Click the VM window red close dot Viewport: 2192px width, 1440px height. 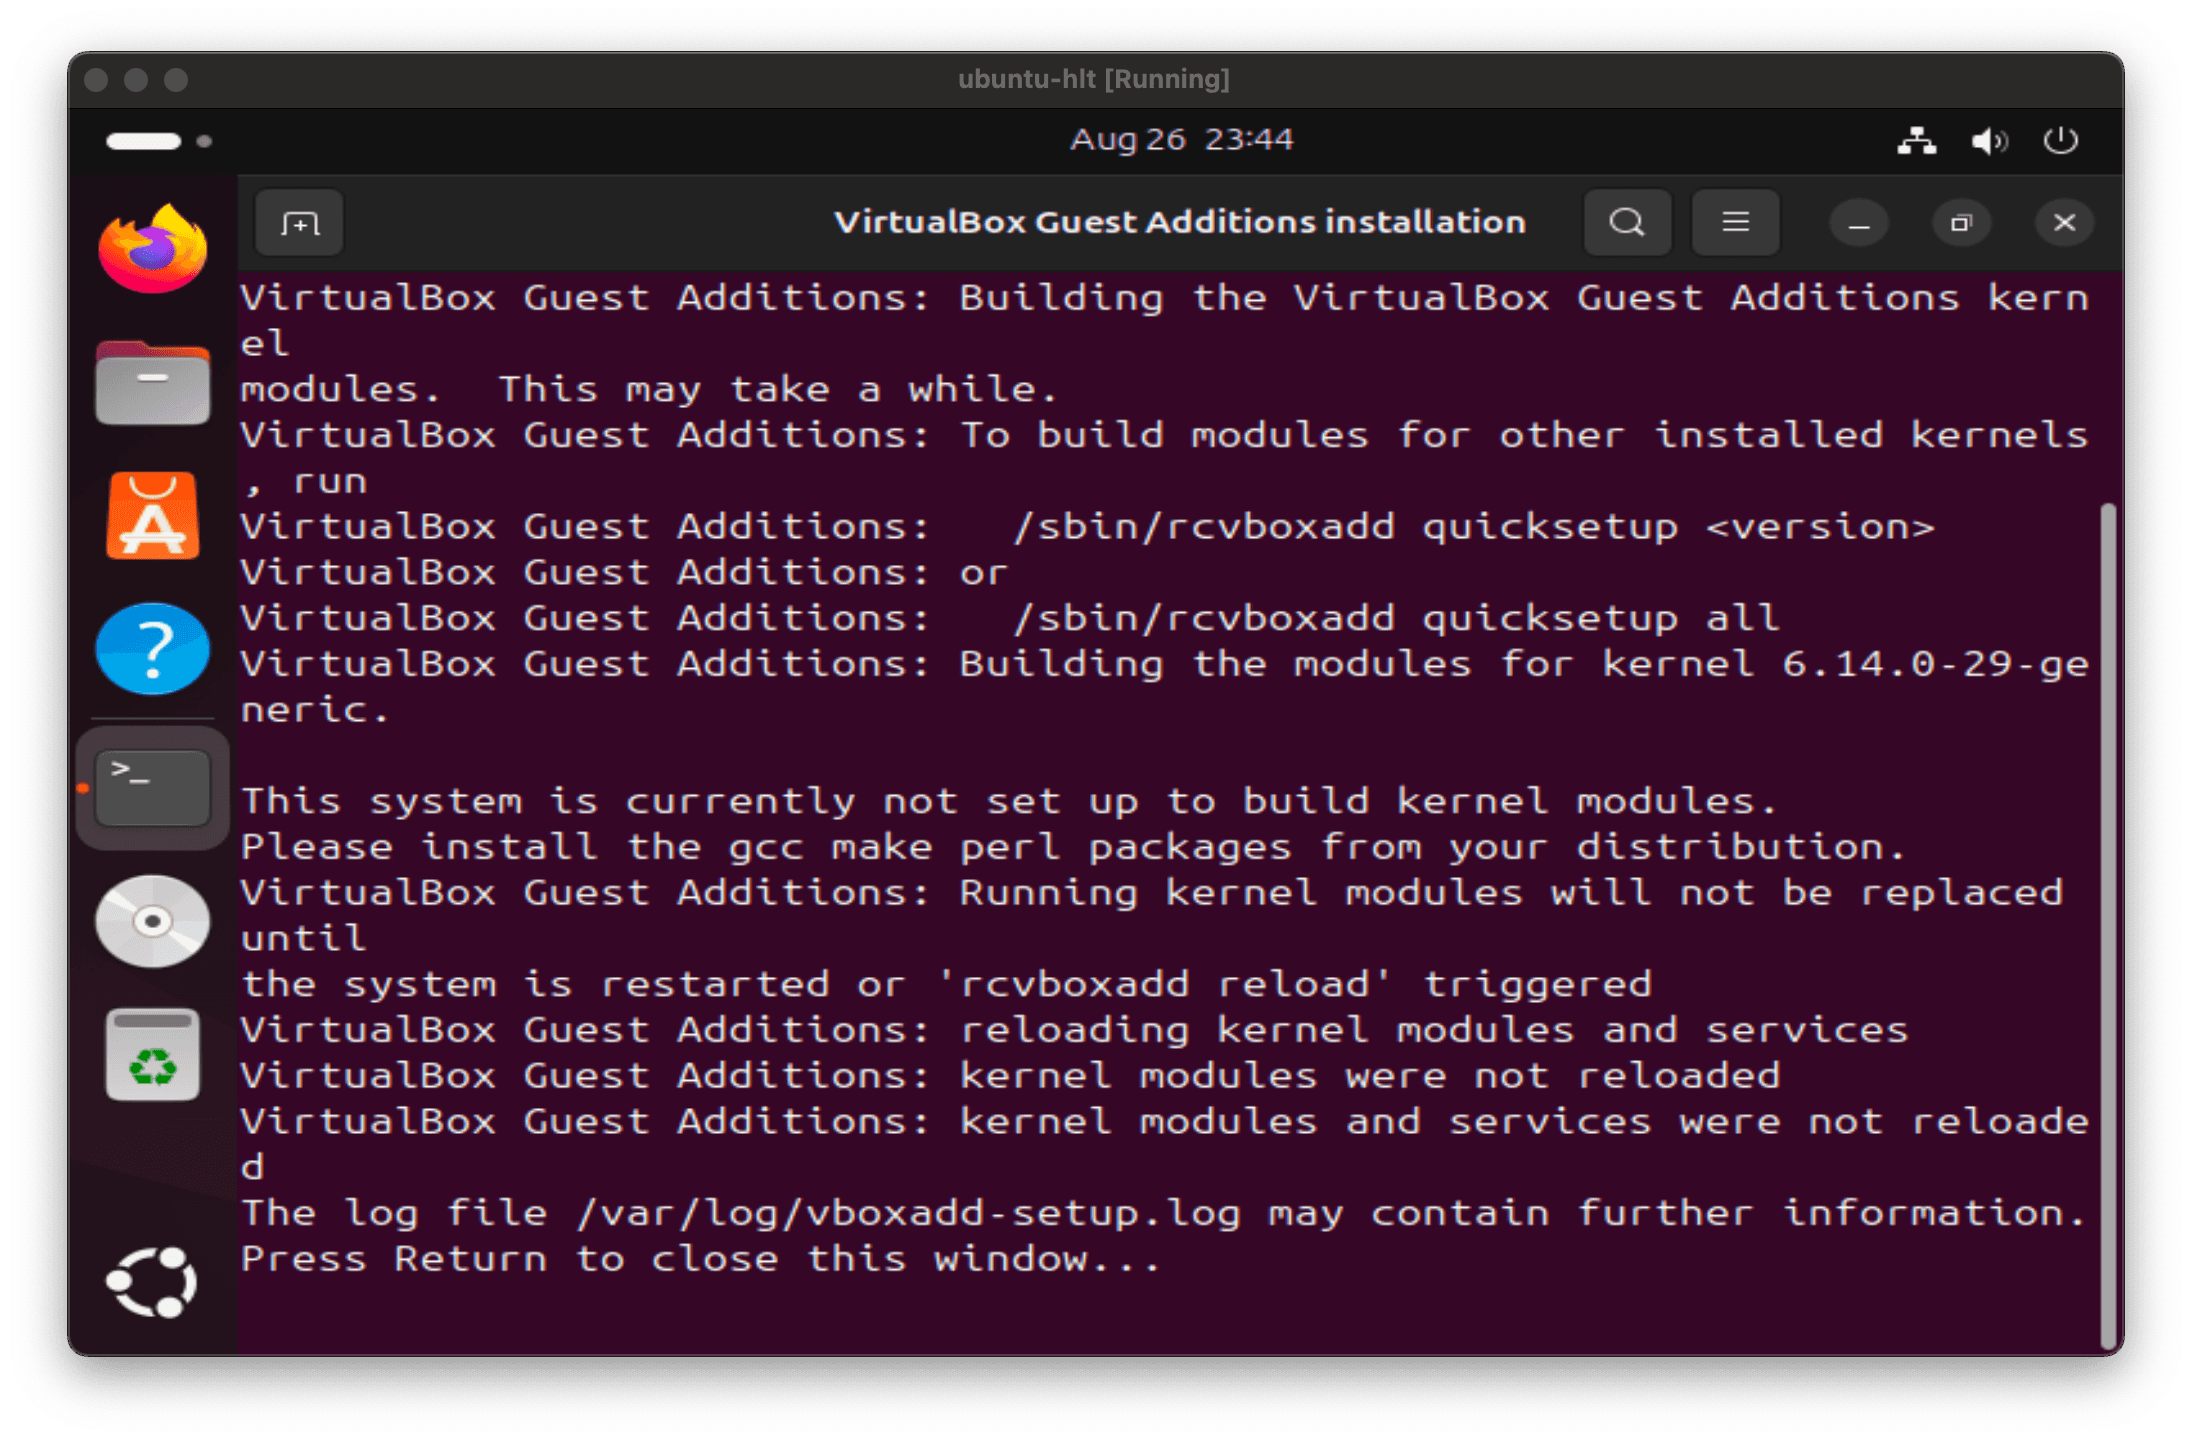tap(96, 80)
